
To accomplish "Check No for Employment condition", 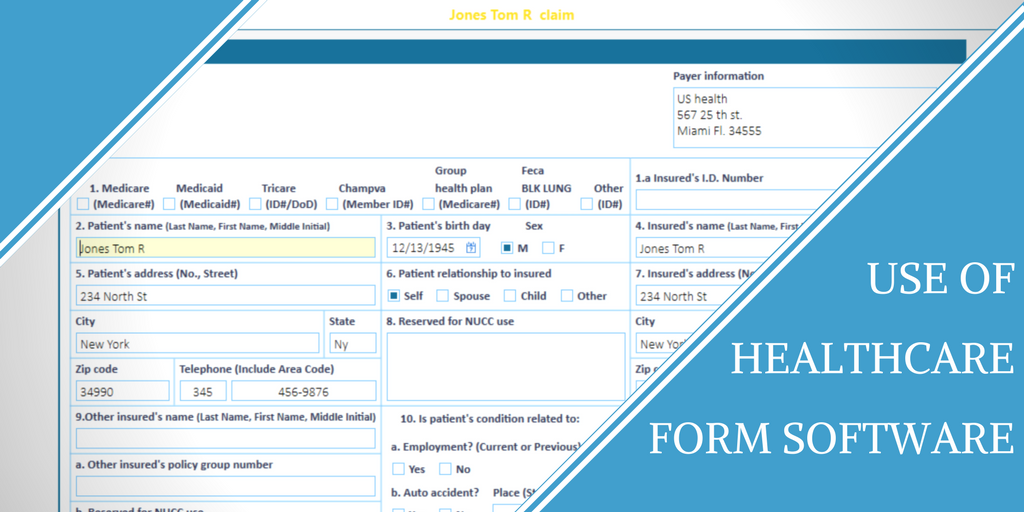I will tap(445, 468).
